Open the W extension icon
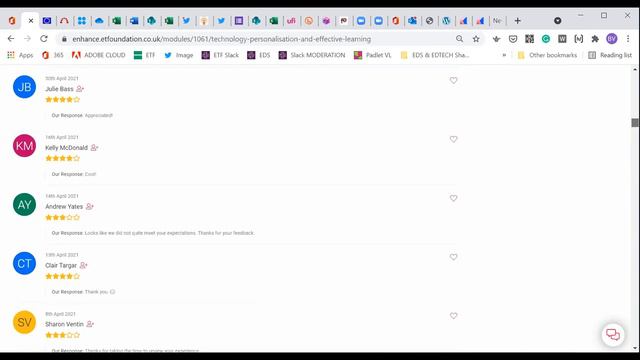This screenshot has height=360, width=640. point(562,39)
